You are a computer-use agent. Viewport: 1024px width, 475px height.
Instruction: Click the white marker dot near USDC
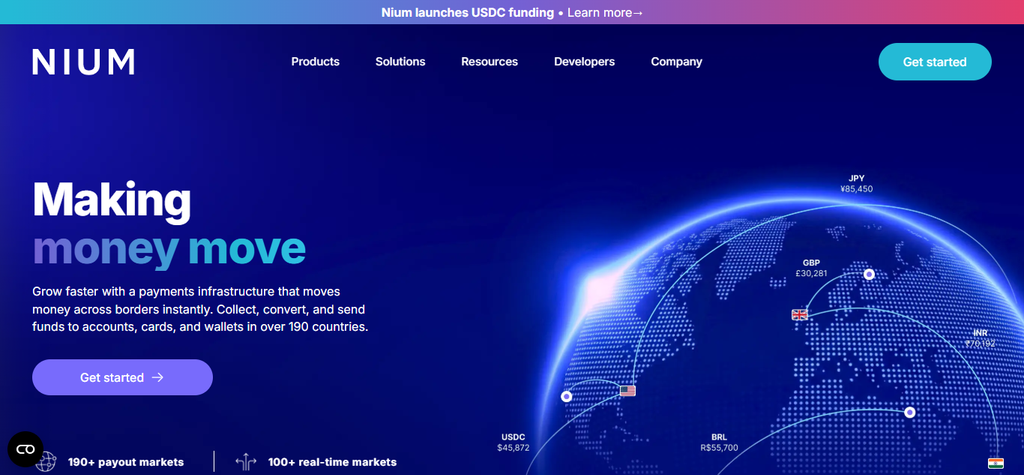(566, 397)
